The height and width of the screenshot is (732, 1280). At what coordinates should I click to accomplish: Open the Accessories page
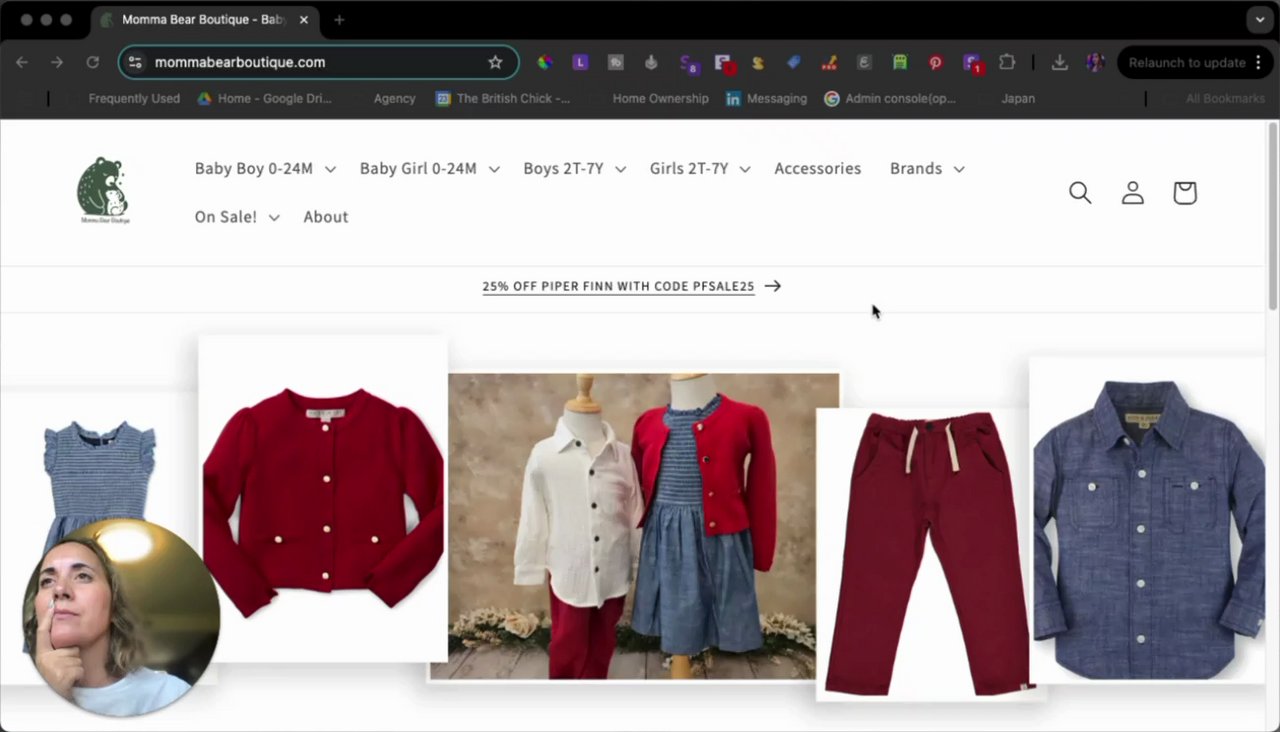(x=818, y=169)
